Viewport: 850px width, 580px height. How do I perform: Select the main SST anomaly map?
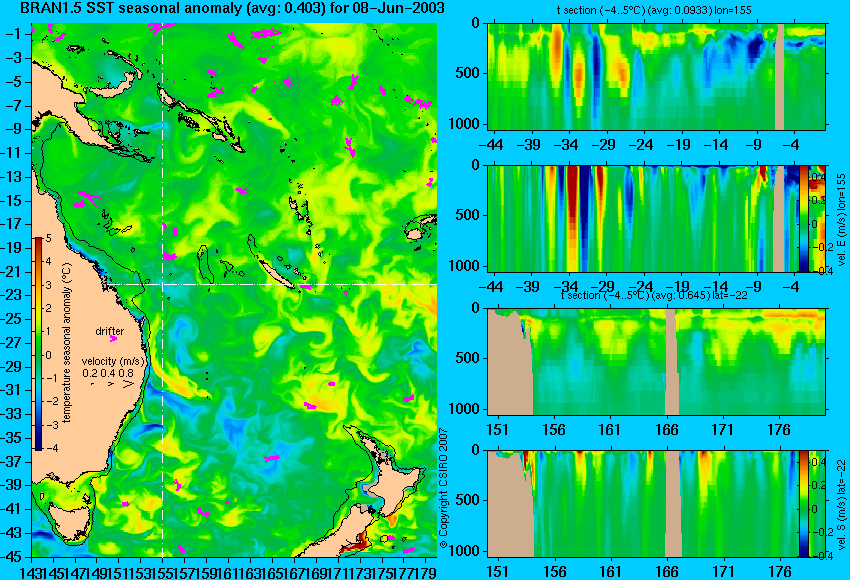[234, 290]
